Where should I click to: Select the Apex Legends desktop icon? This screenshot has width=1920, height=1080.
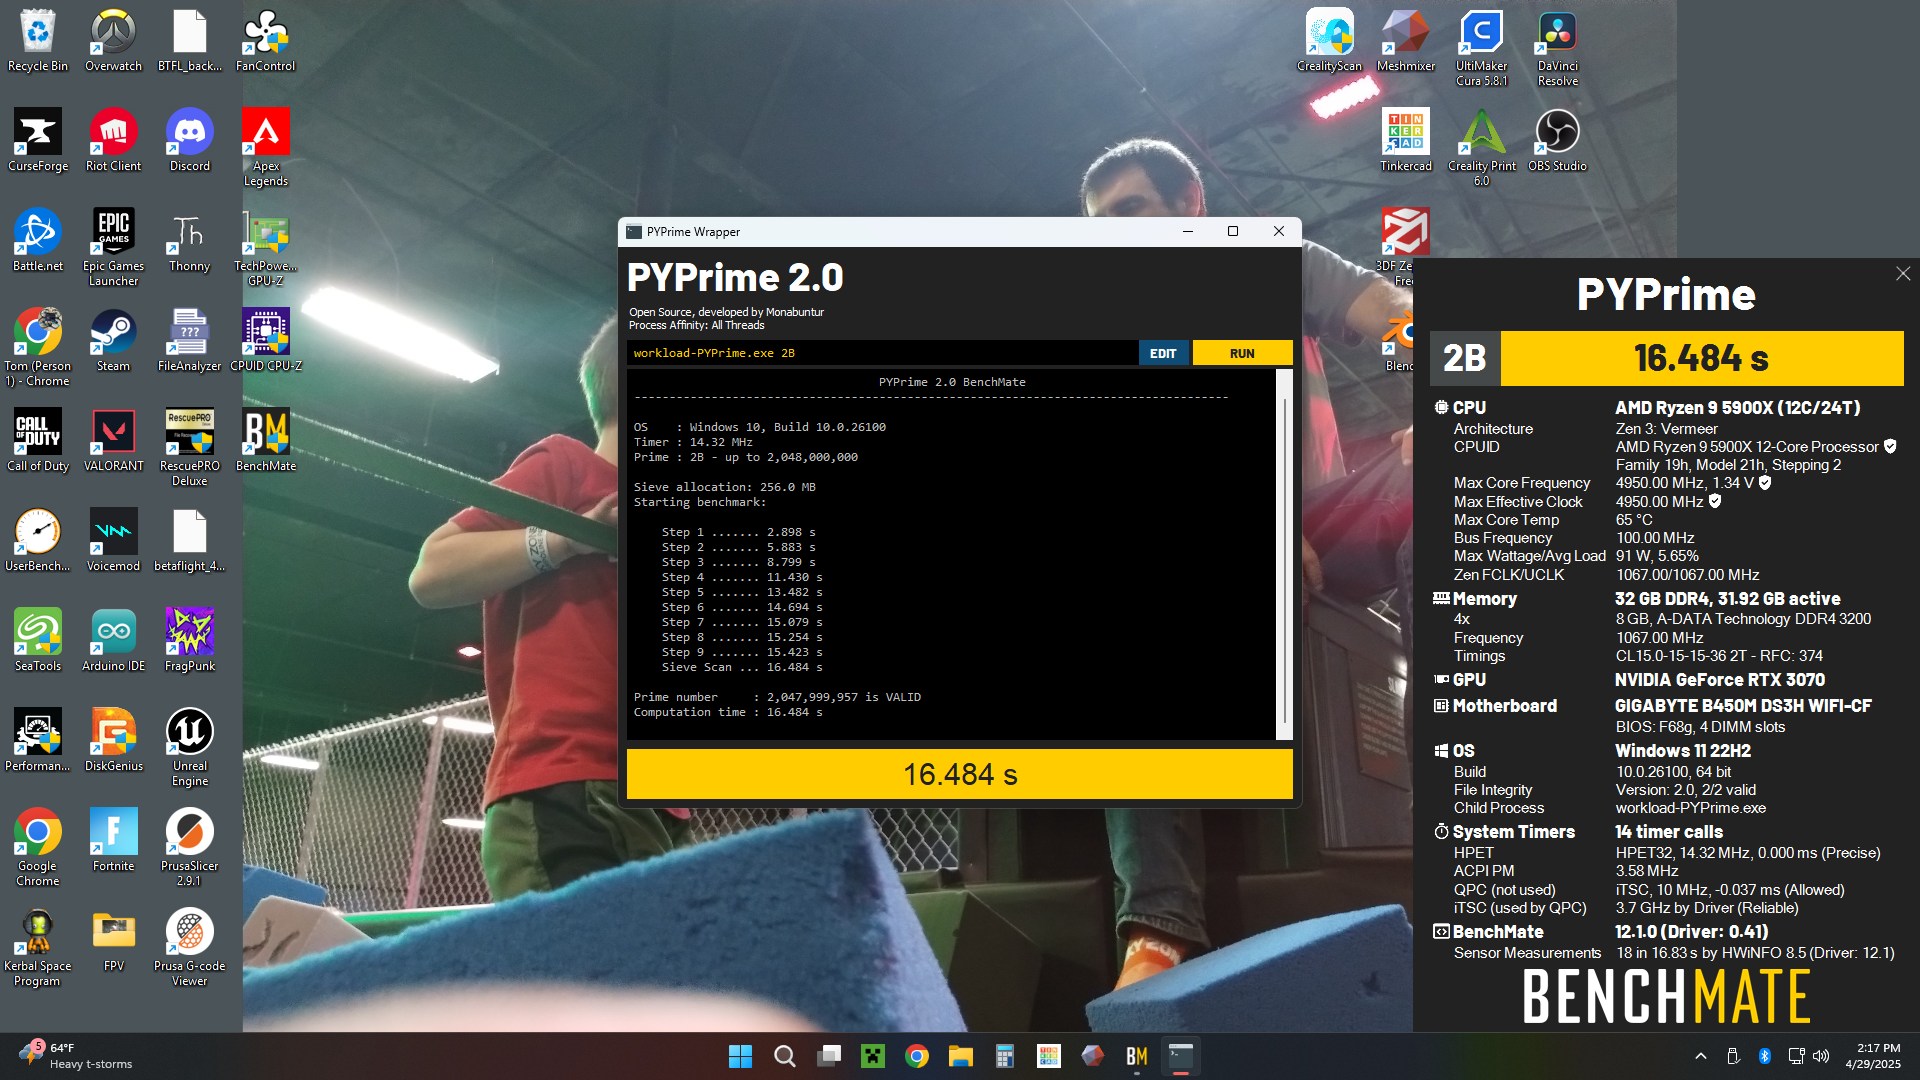[265, 148]
